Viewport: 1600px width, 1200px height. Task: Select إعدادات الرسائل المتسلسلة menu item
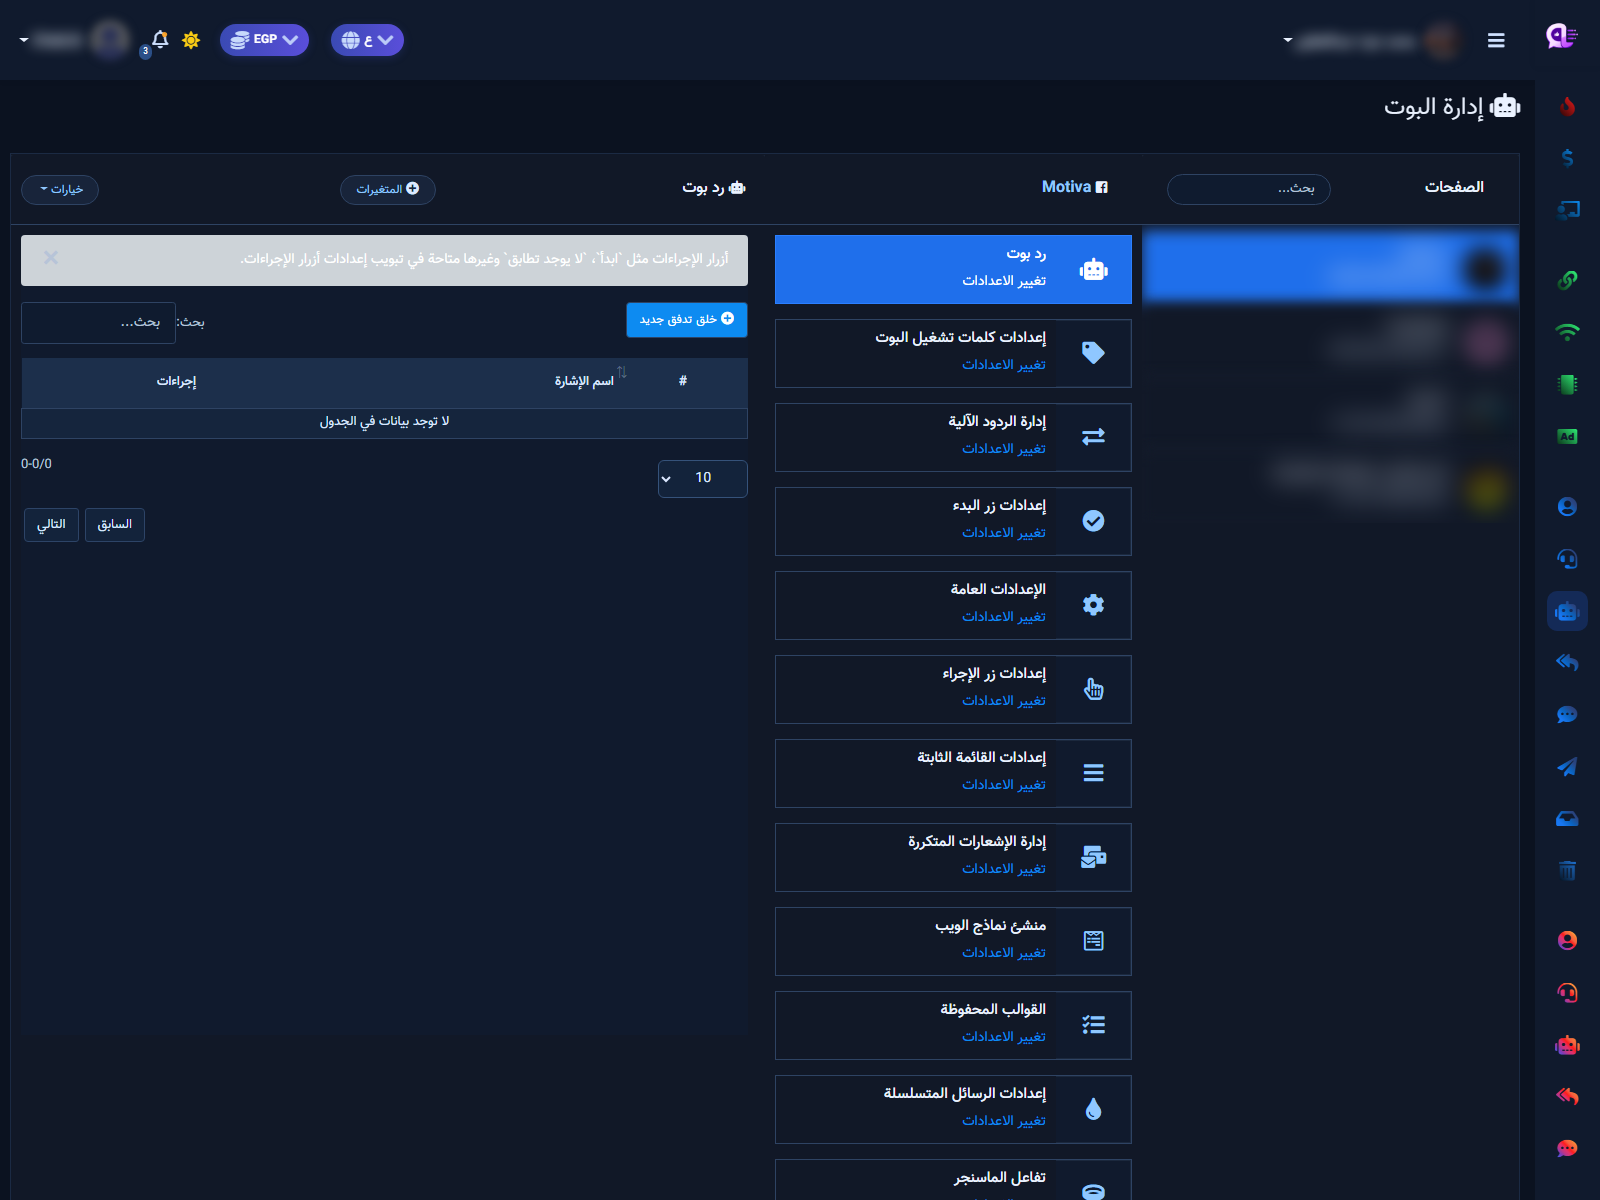click(x=953, y=1109)
